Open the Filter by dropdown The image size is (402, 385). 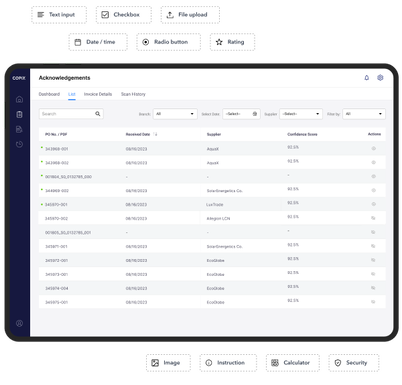[x=364, y=114]
